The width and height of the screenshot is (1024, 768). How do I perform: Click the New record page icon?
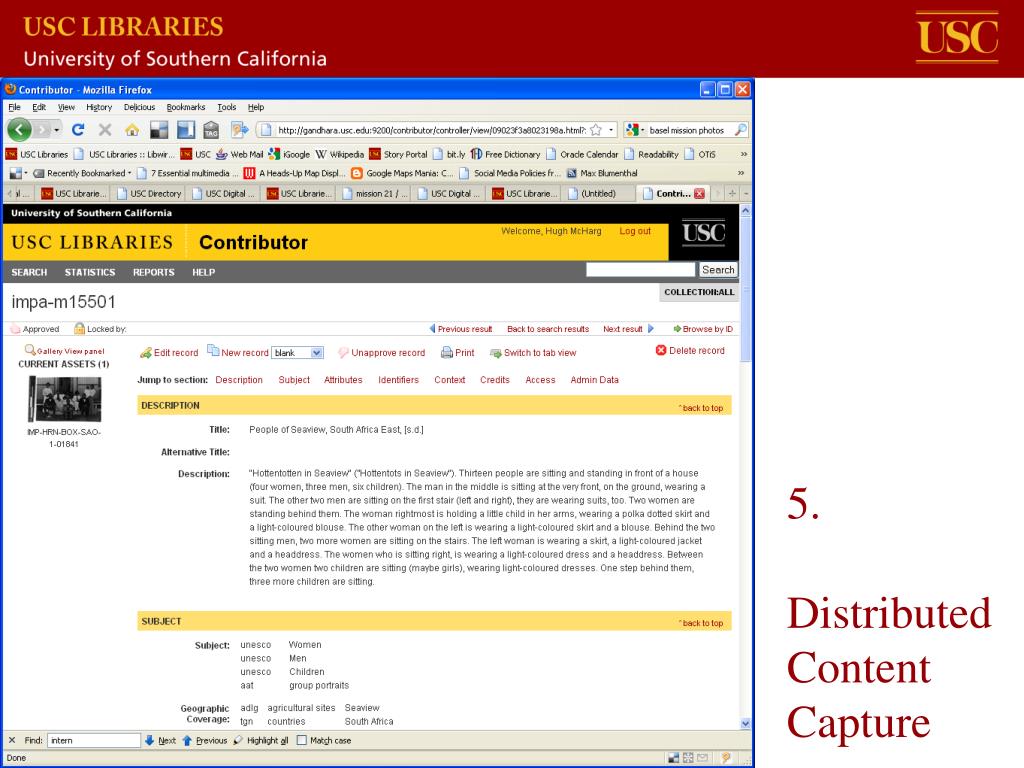[213, 351]
